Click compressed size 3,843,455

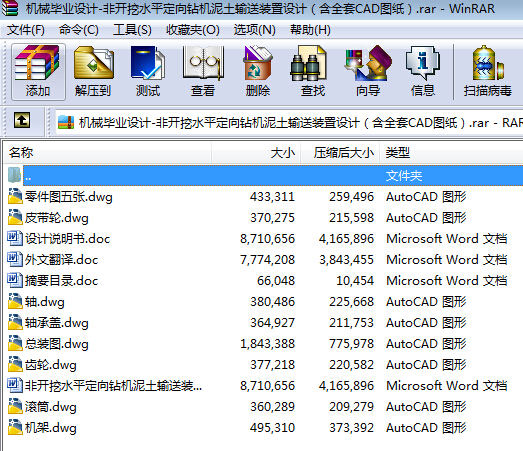click(347, 260)
